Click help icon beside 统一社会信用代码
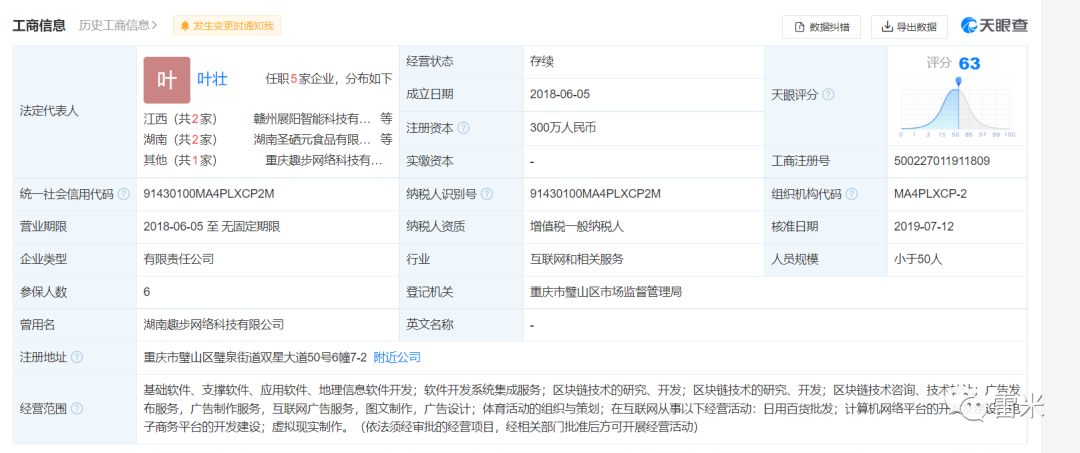1080x453 pixels. coord(123,194)
